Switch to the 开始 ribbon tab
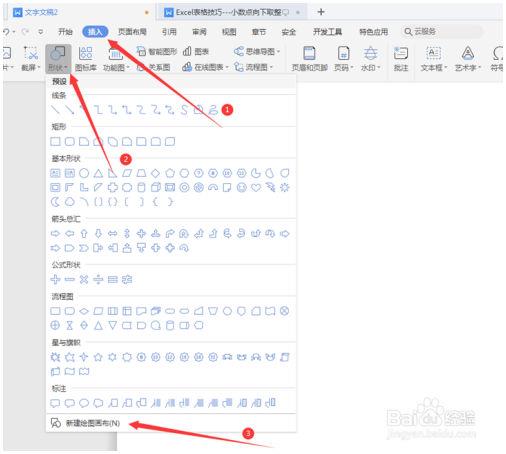This screenshot has width=506, height=454. [65, 32]
